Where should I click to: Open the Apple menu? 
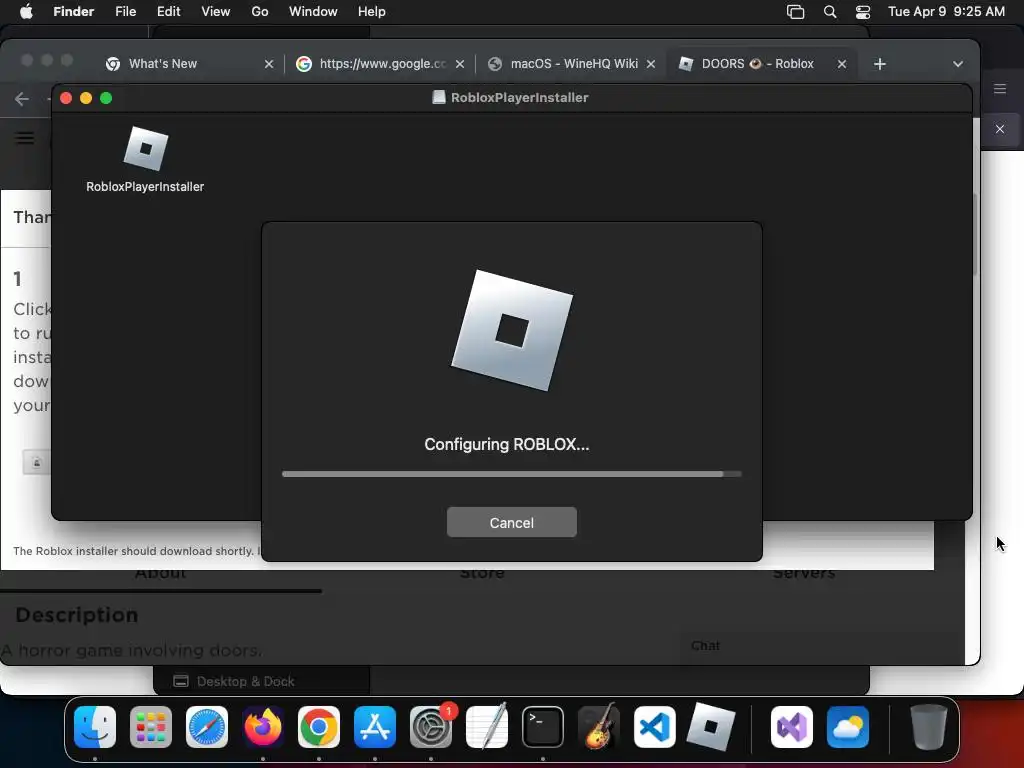[x=26, y=11]
